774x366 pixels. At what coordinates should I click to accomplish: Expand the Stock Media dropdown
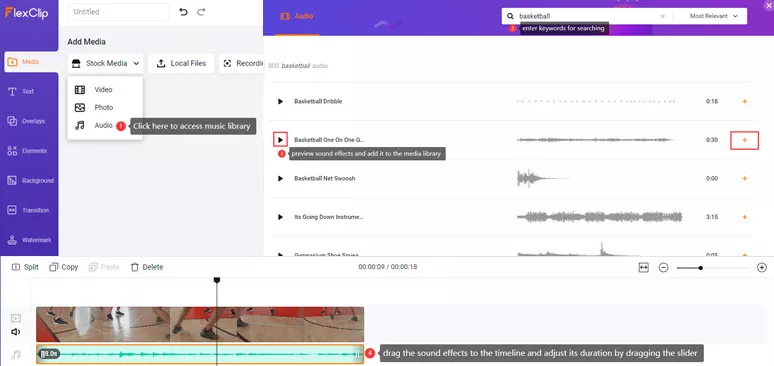click(x=106, y=63)
